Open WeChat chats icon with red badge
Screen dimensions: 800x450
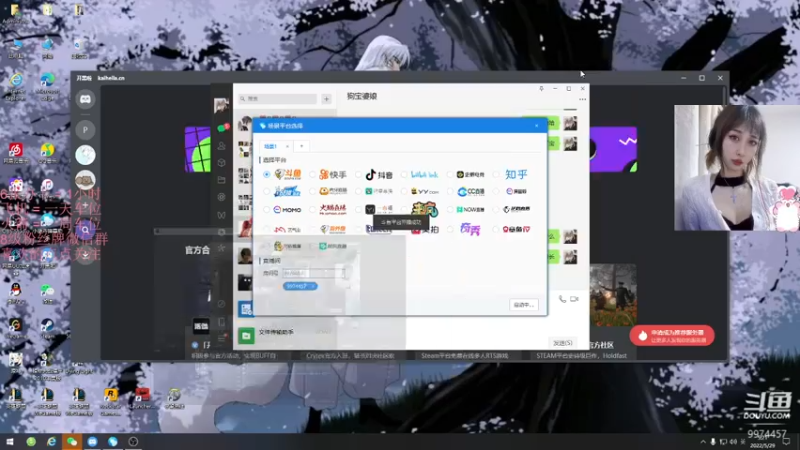(x=222, y=128)
